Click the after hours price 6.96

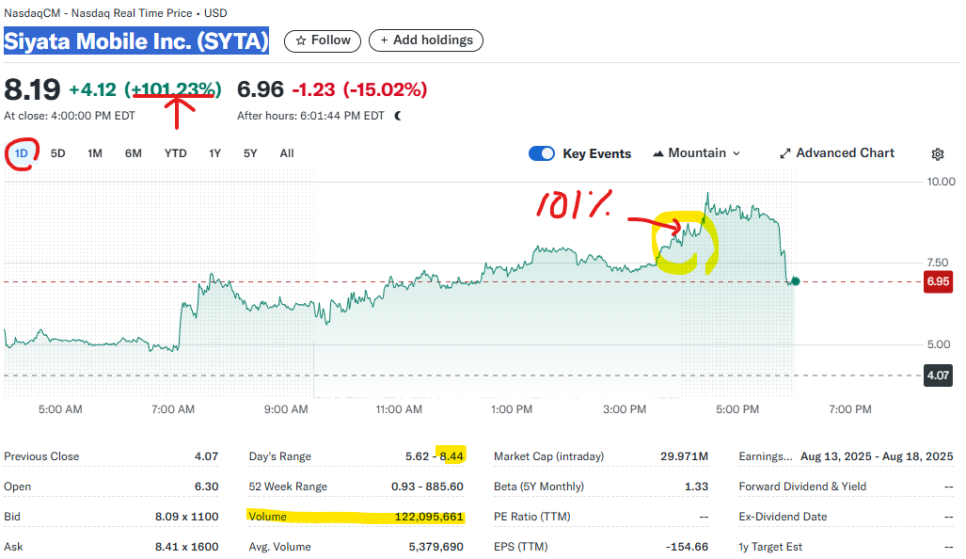click(x=260, y=90)
